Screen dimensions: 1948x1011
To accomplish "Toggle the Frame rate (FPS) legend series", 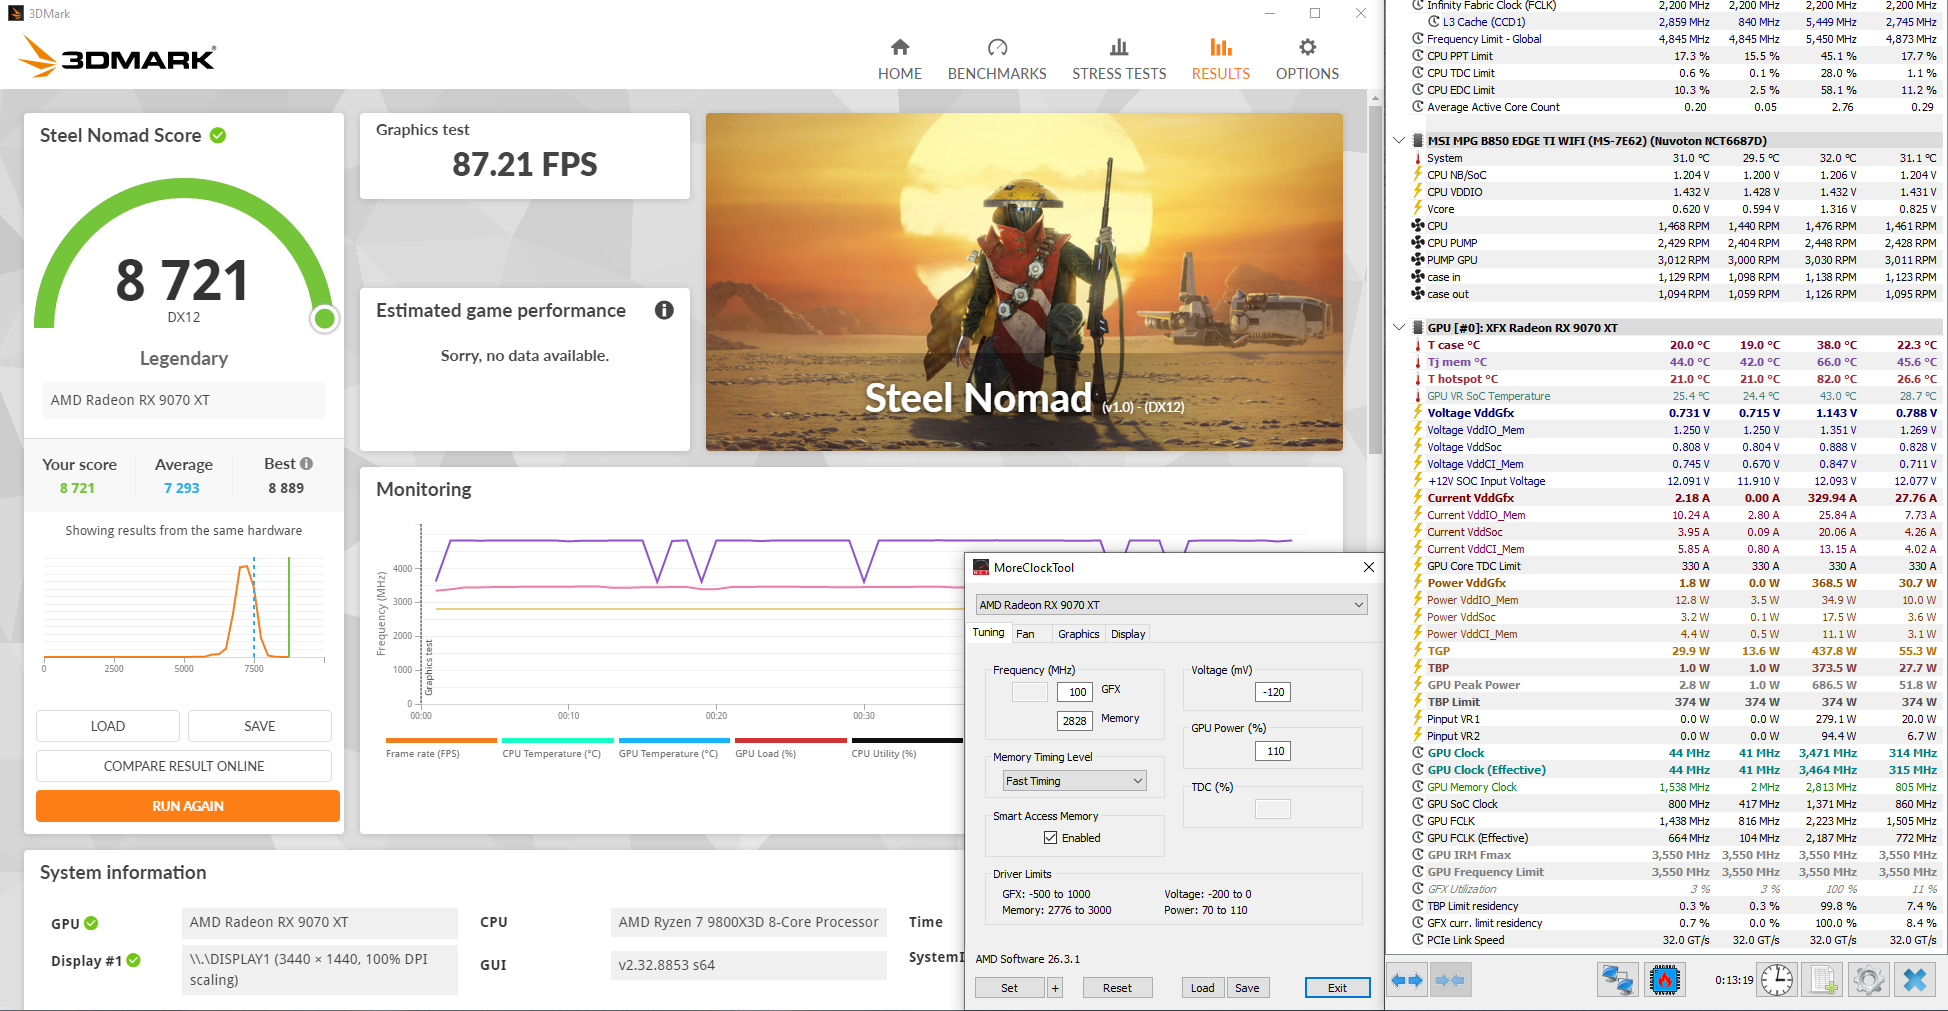I will pyautogui.click(x=441, y=747).
